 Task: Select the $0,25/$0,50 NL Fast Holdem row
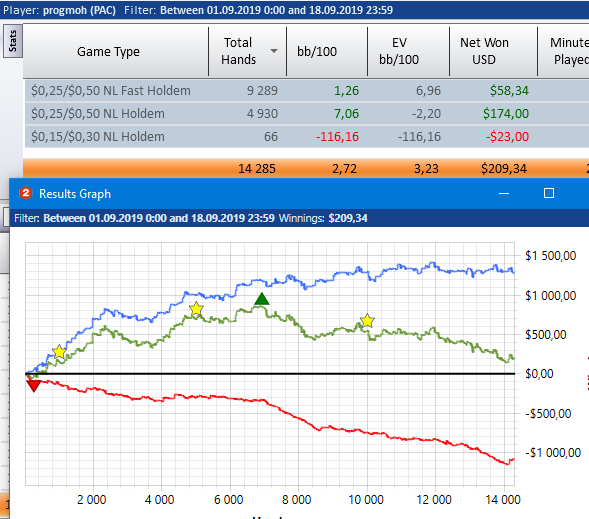coord(307,91)
